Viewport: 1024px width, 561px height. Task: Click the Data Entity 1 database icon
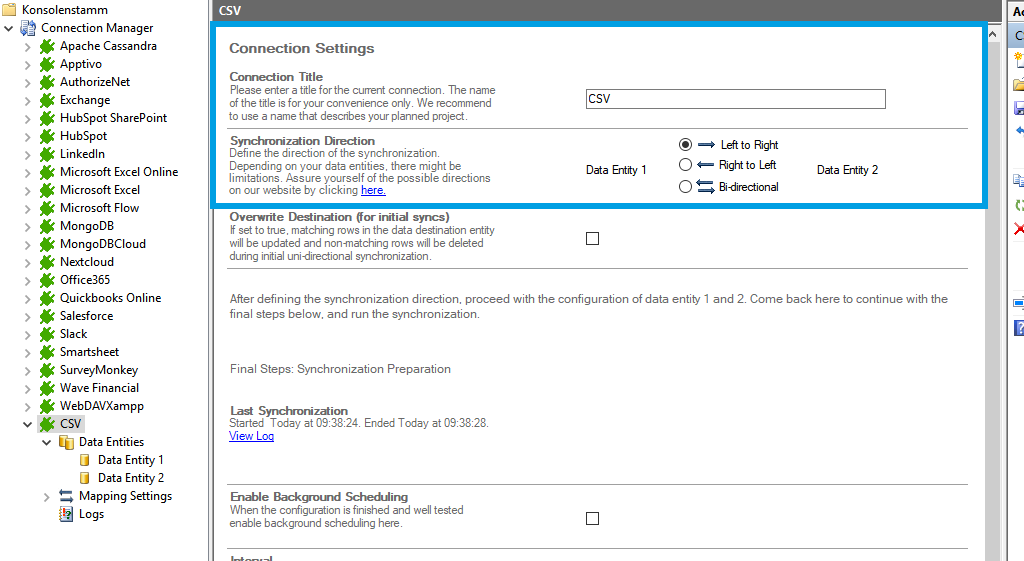coord(85,460)
